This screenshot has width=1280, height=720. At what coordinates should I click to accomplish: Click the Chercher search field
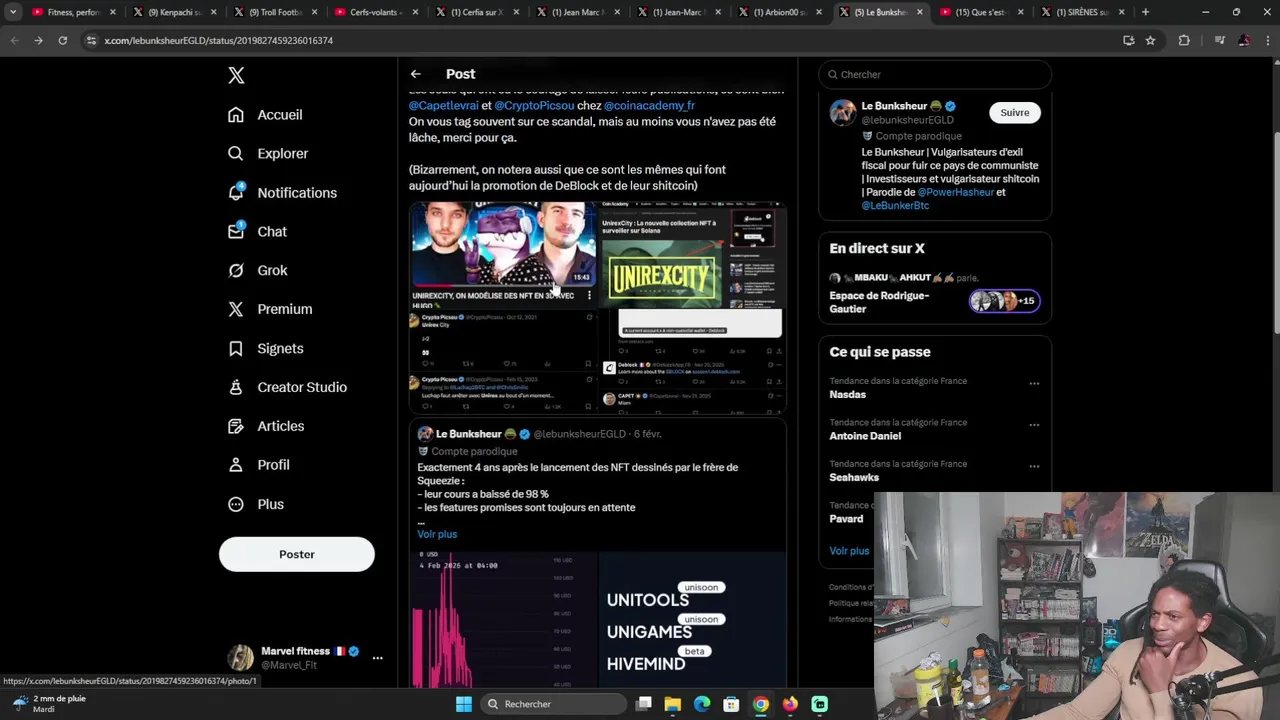pos(935,74)
